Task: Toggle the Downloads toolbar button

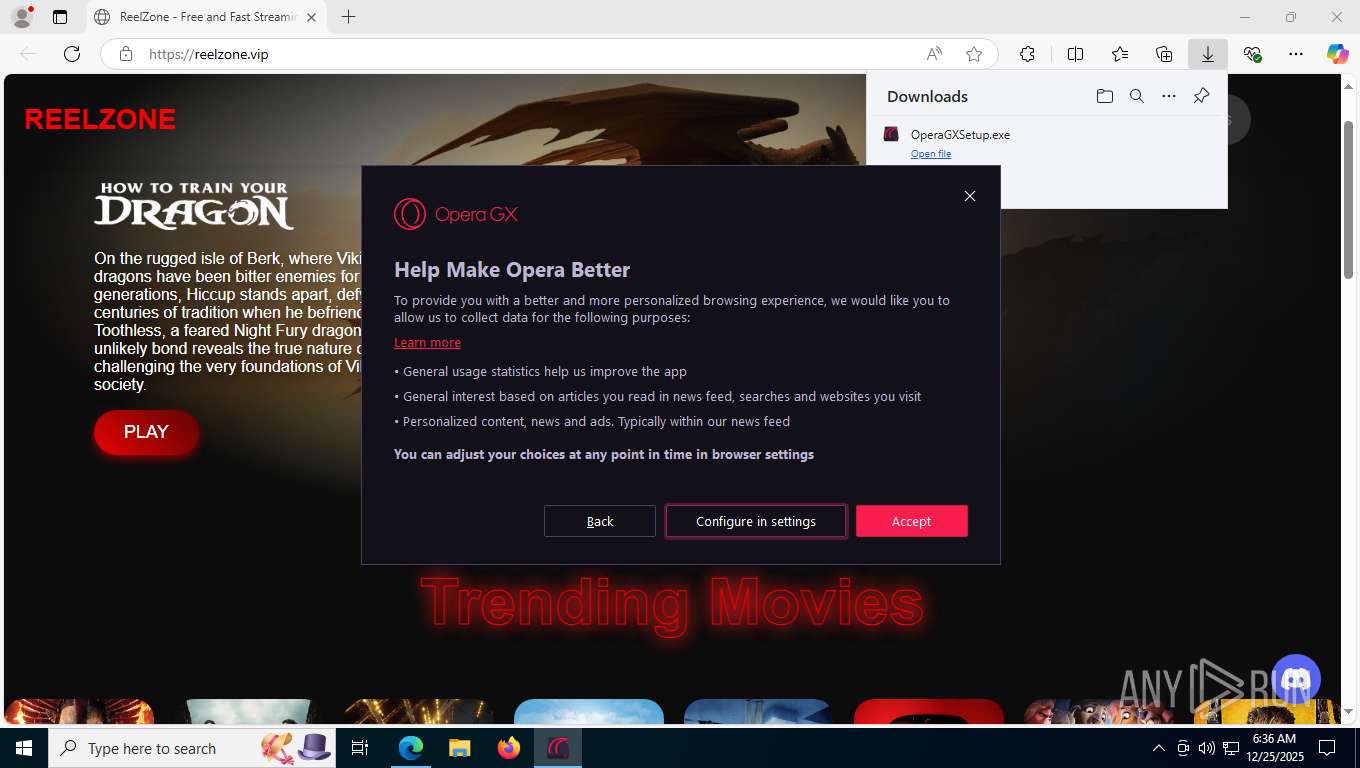Action: (x=1208, y=54)
